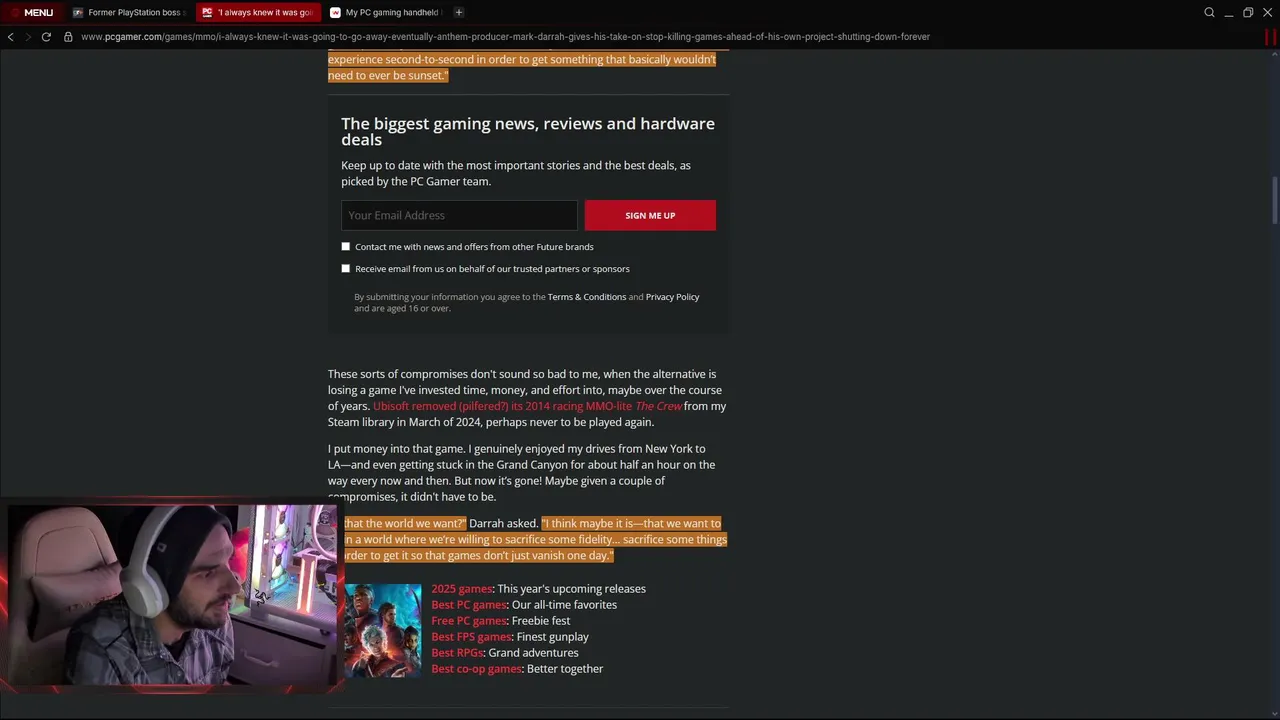Open 'Ubisoft removed (pilfered?)' The Crew link
Viewport: 1280px width, 720px height.
[x=527, y=406]
